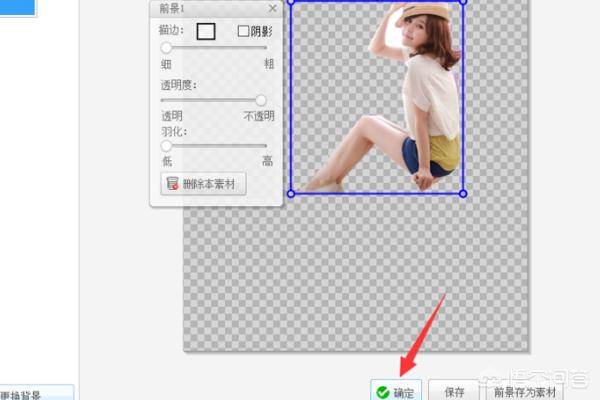The image size is (600, 400).
Task: Set opacity slider to 透明 end
Action: click(x=164, y=100)
